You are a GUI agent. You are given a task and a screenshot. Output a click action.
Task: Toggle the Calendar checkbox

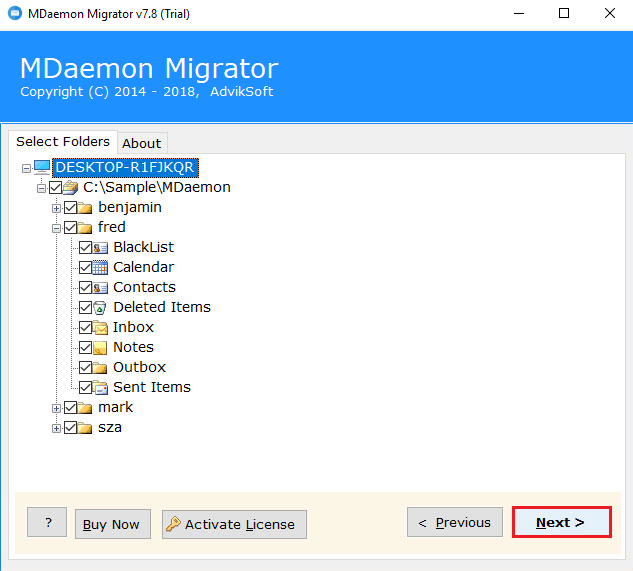[86, 267]
